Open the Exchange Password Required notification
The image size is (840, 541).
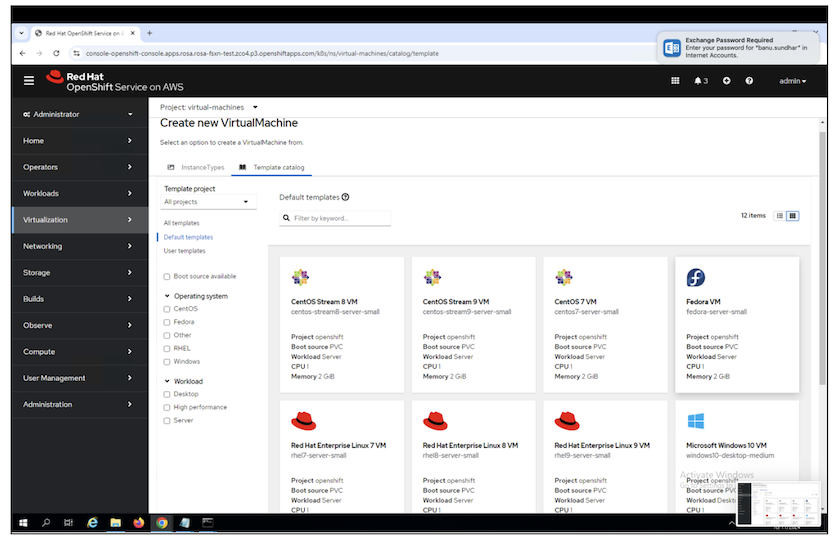738,48
